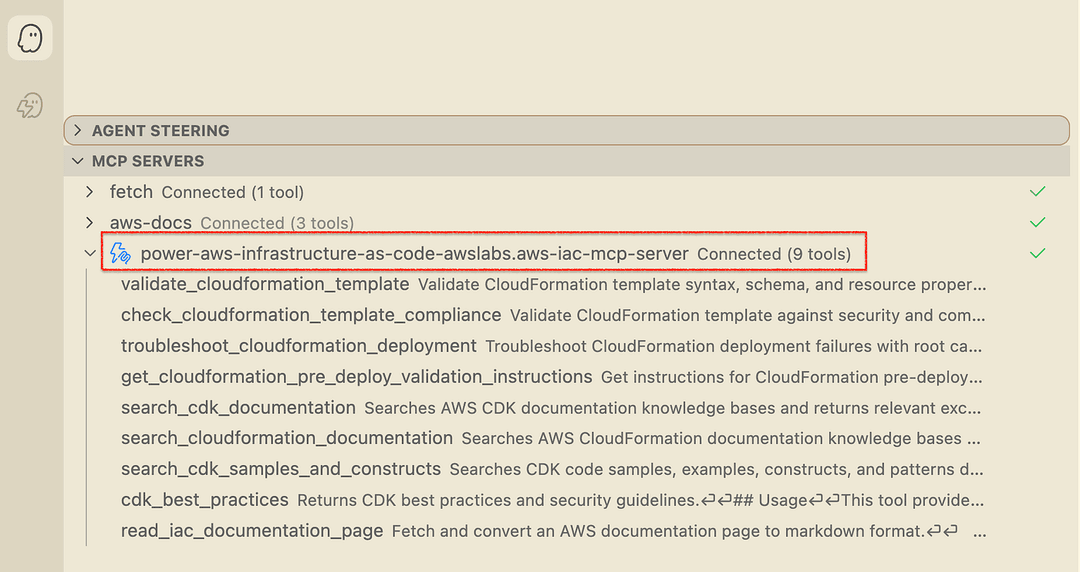The image size is (1080, 572).
Task: Select validate_cloudformation_template tool
Action: pyautogui.click(x=265, y=284)
